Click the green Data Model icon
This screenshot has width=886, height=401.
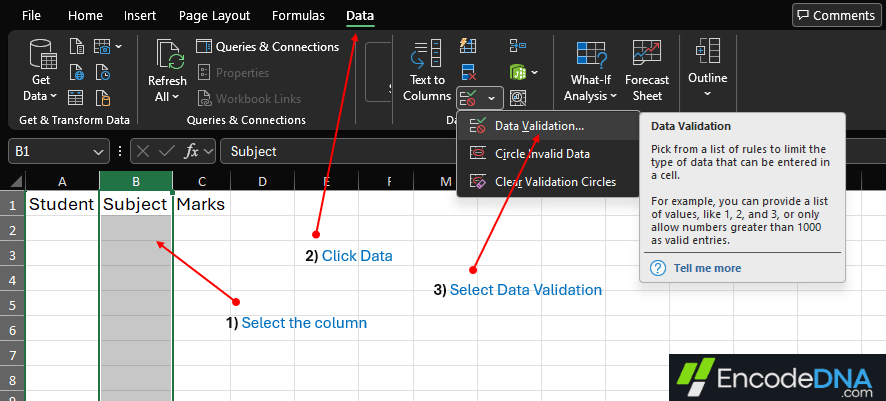(518, 72)
